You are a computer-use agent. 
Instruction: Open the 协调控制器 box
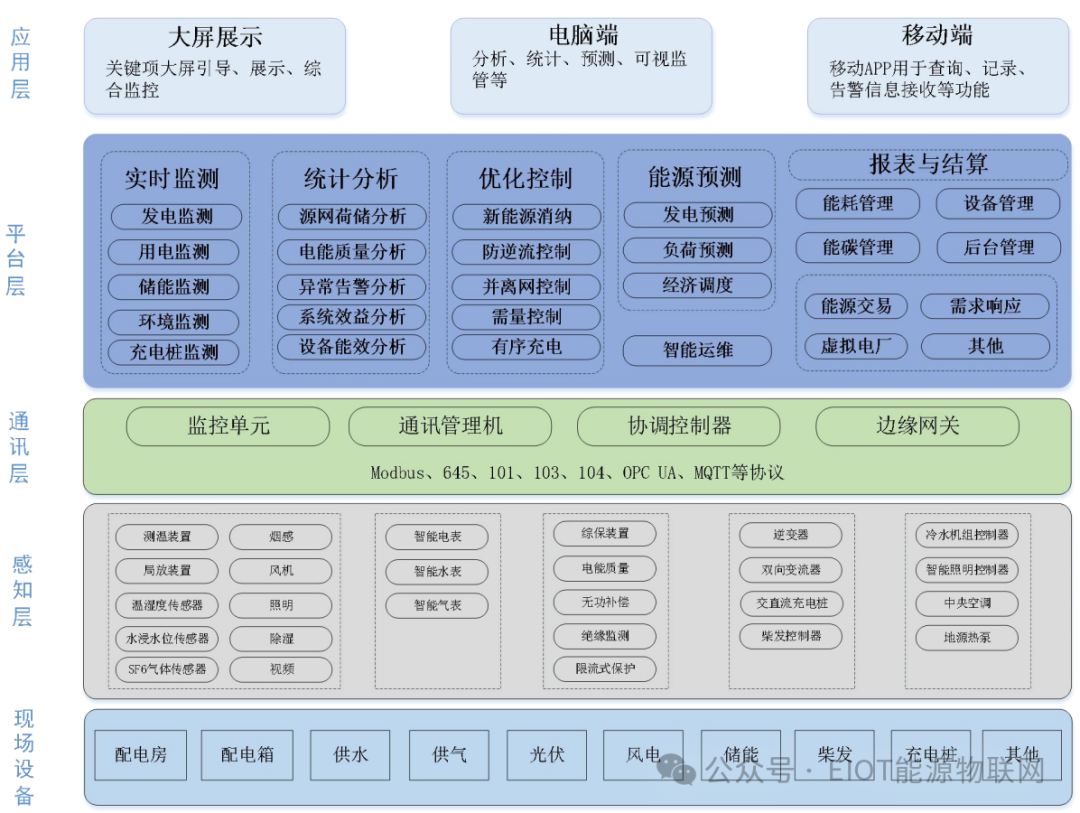pos(679,426)
